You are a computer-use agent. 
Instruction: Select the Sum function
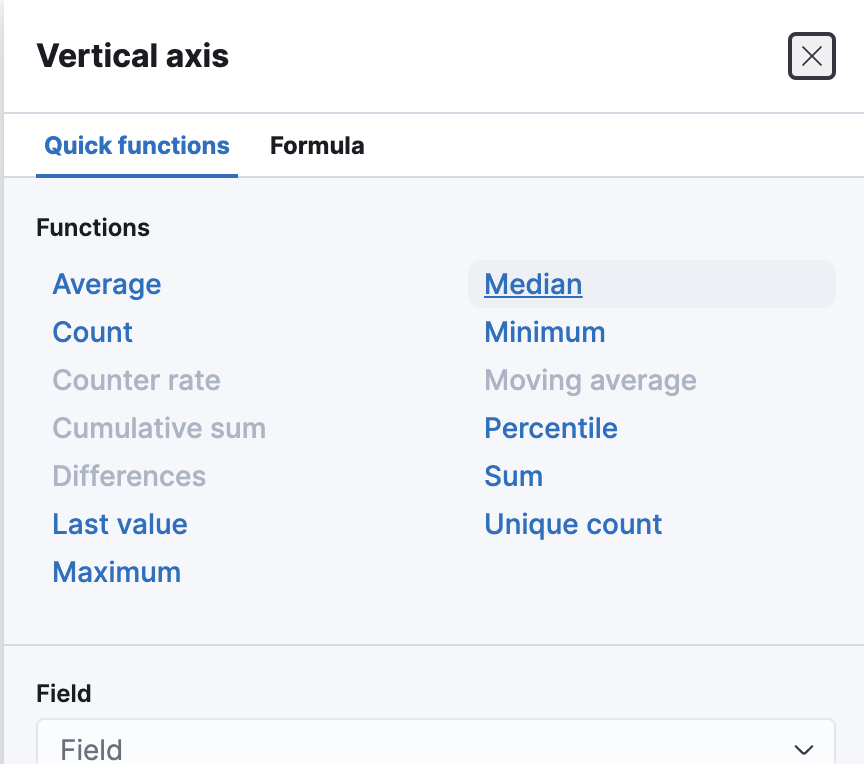514,476
